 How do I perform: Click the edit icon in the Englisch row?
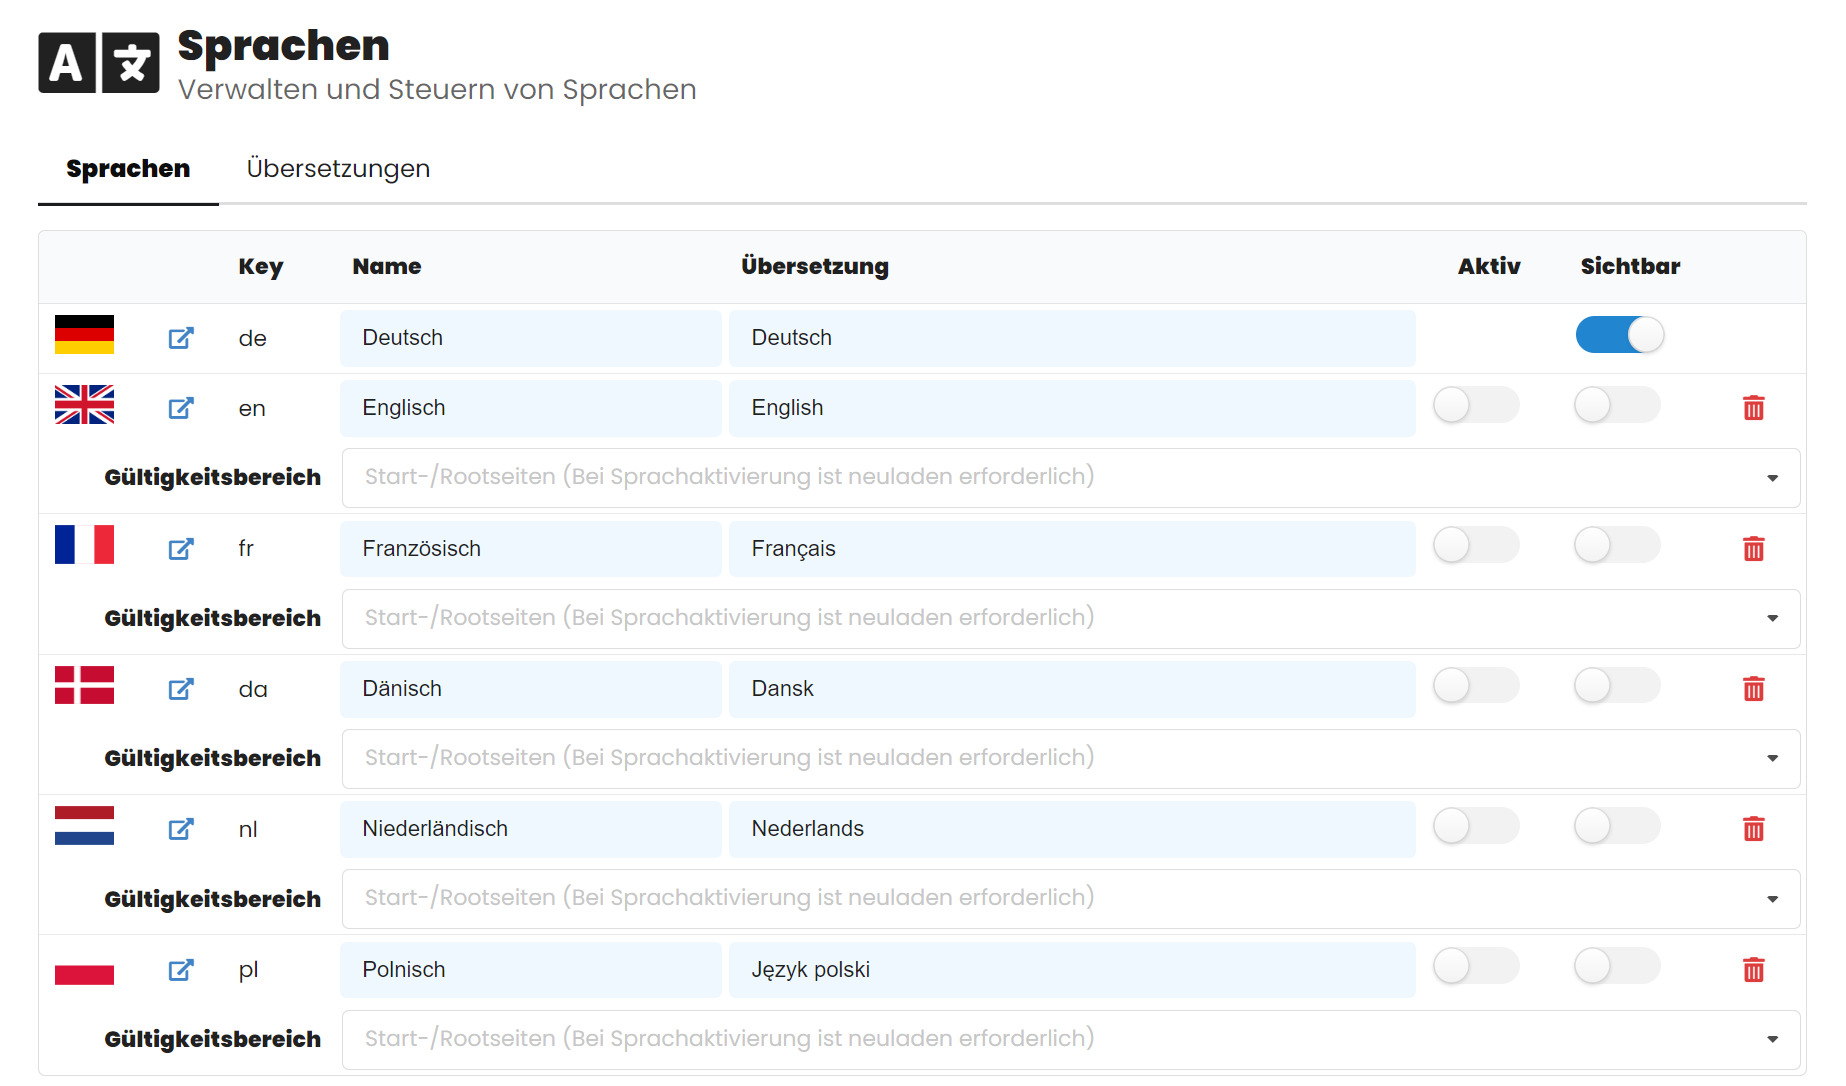tap(180, 408)
